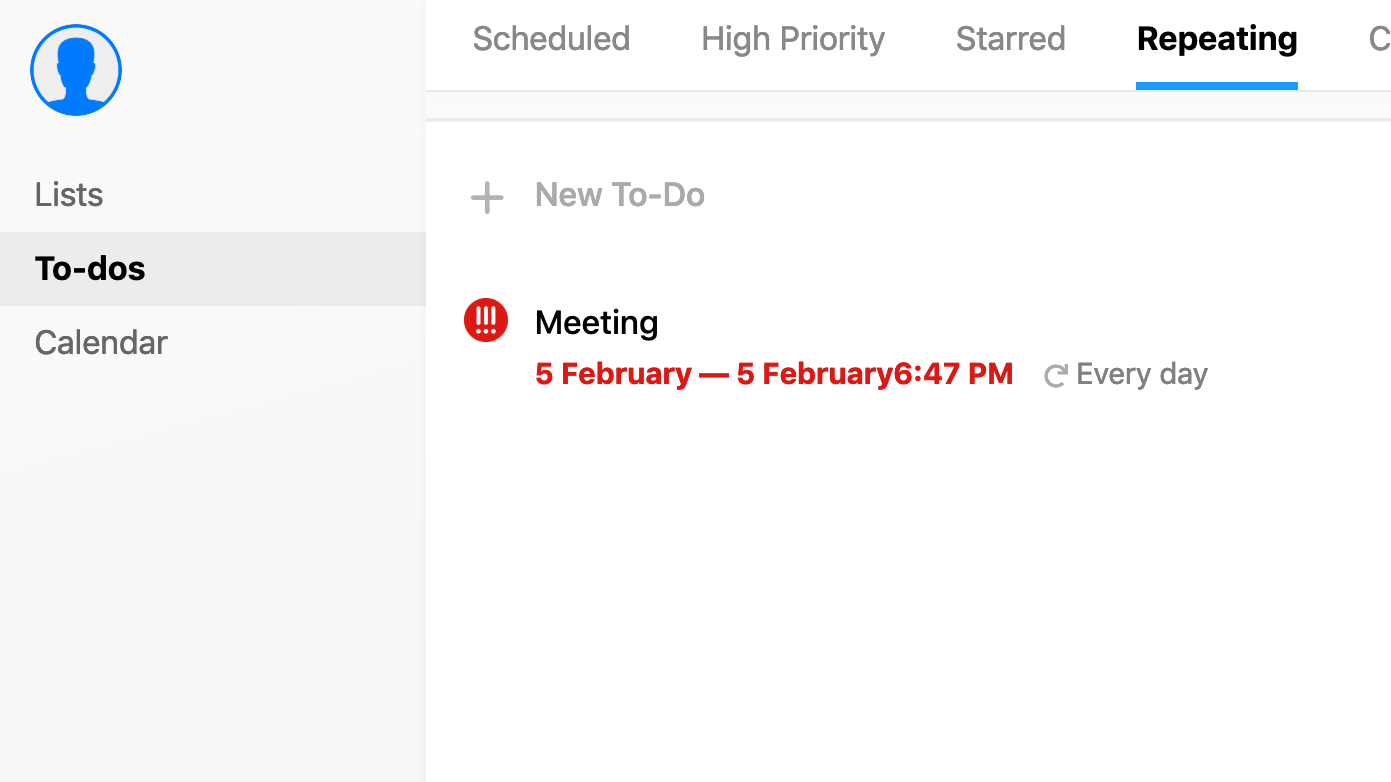
Task: Click the repeat arrow icon beside Every day
Action: 1055,376
